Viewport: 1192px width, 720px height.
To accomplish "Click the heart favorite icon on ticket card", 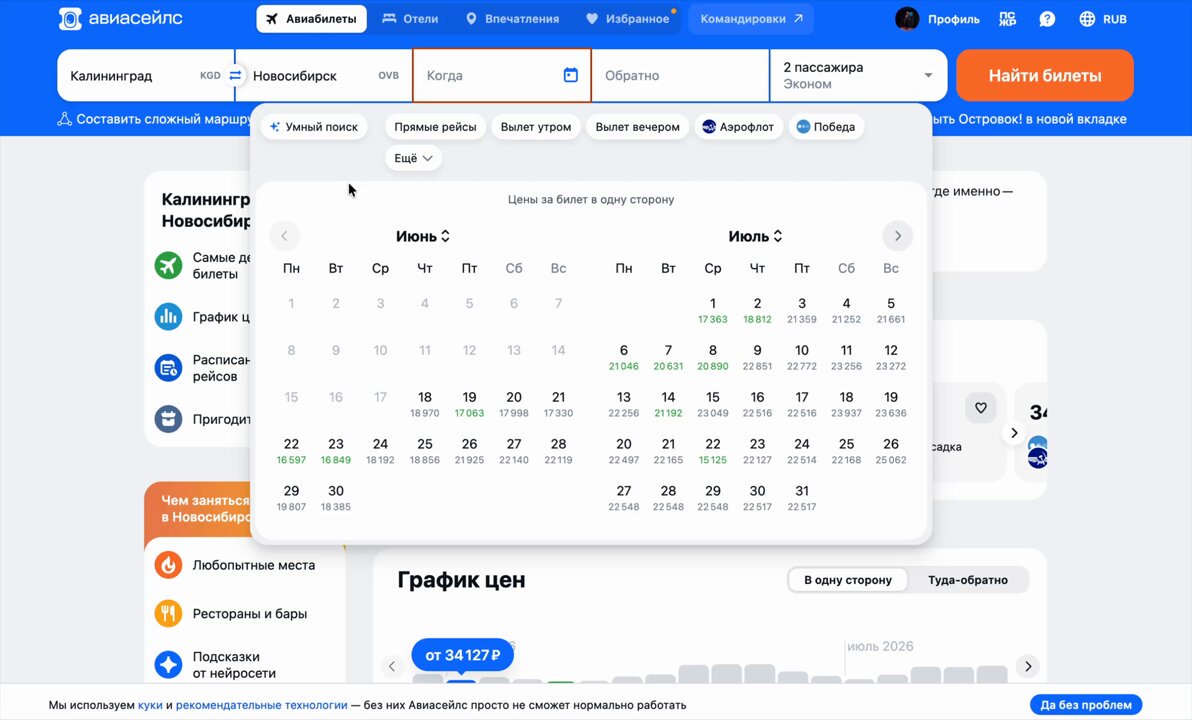I will pos(981,408).
